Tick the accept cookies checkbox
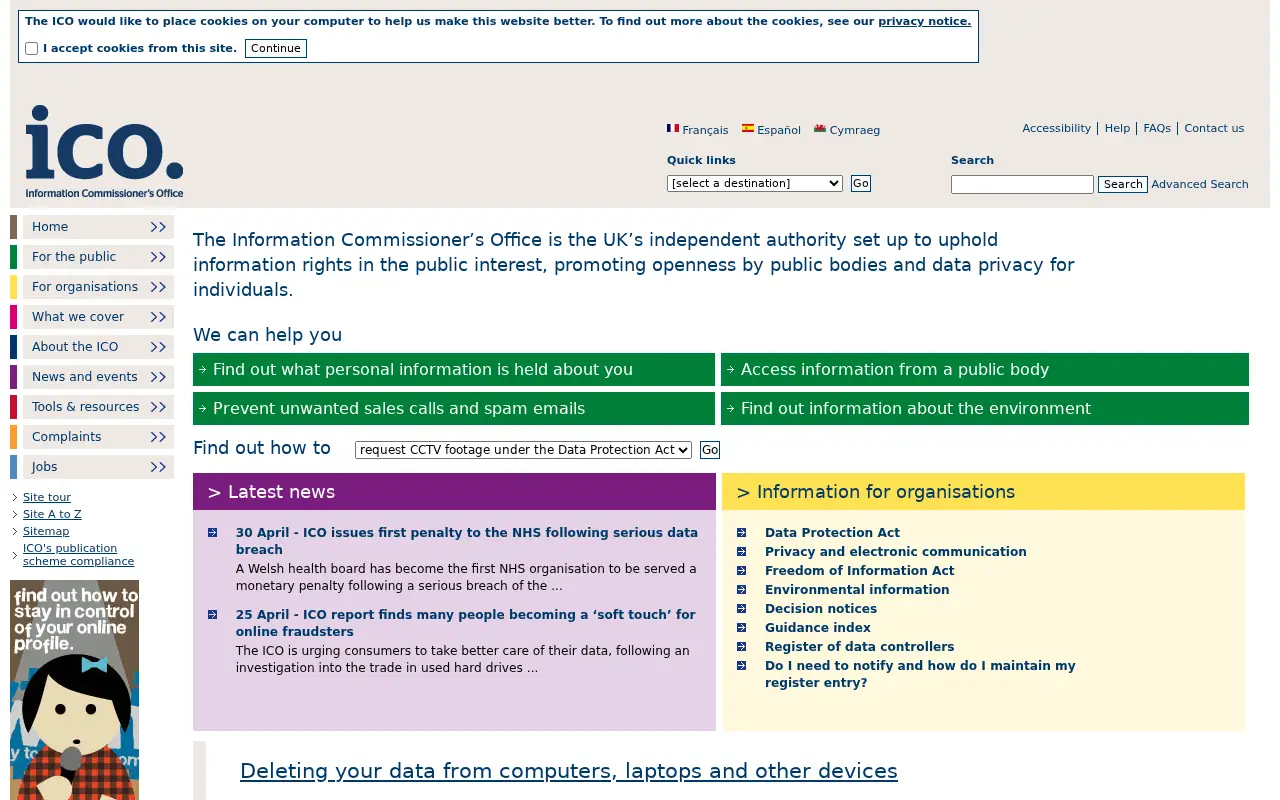Screen dimensions: 1280x800 (32, 48)
